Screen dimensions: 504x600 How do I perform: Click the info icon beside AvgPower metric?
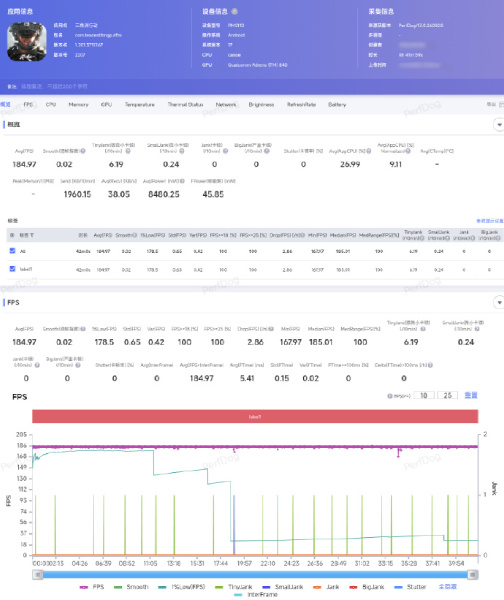click(x=182, y=181)
